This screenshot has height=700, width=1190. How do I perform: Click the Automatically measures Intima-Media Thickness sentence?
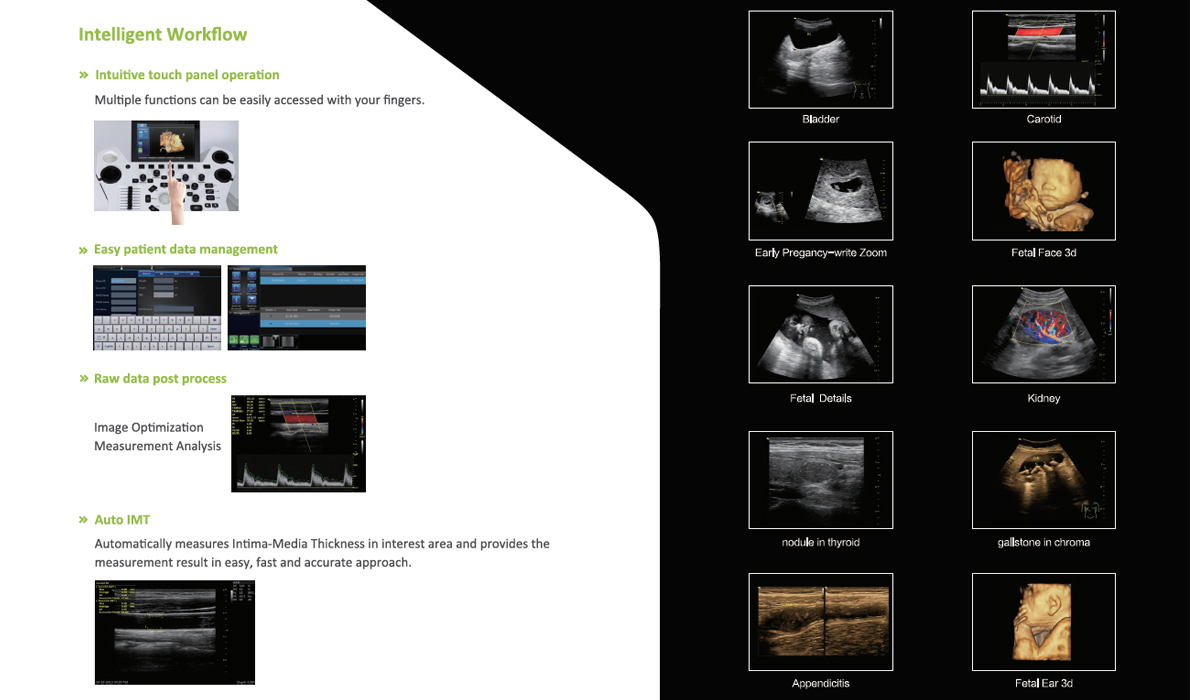(x=322, y=553)
